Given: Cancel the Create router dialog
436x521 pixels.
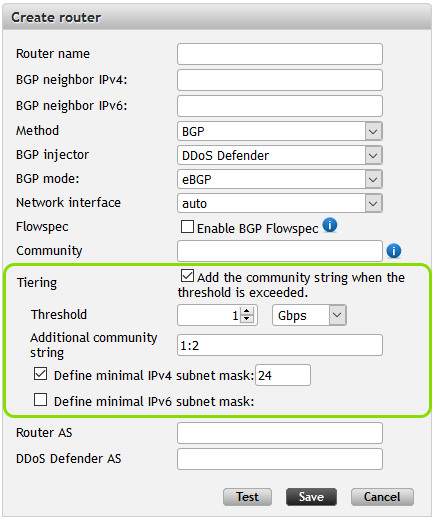Looking at the screenshot, I should coord(382,497).
